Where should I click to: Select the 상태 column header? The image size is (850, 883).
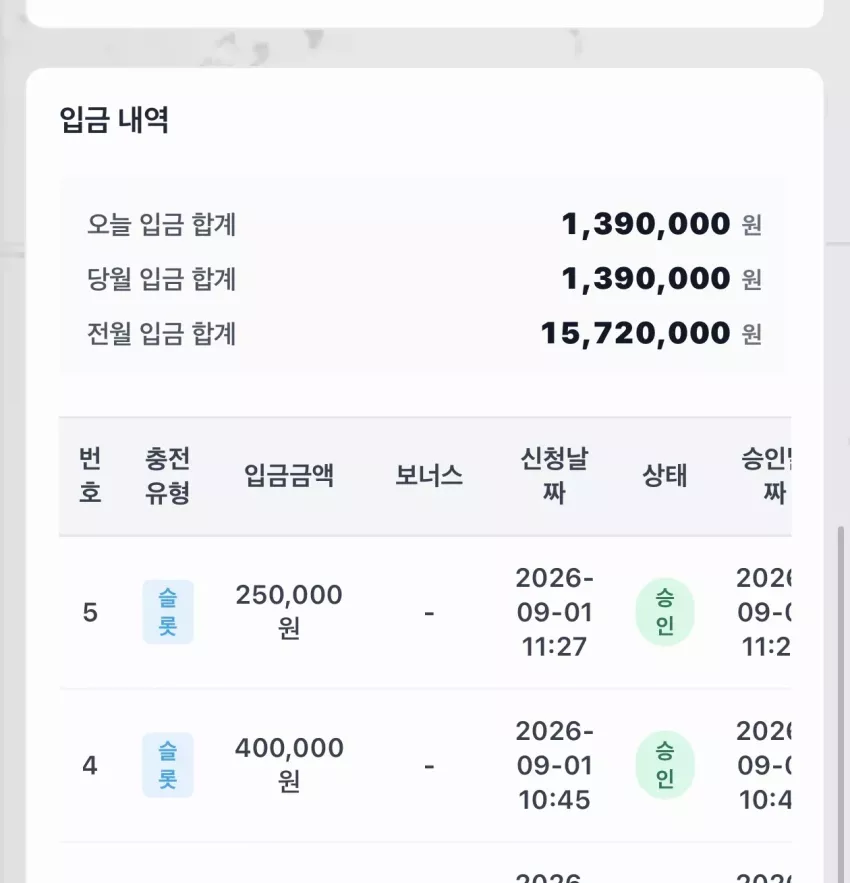(665, 476)
